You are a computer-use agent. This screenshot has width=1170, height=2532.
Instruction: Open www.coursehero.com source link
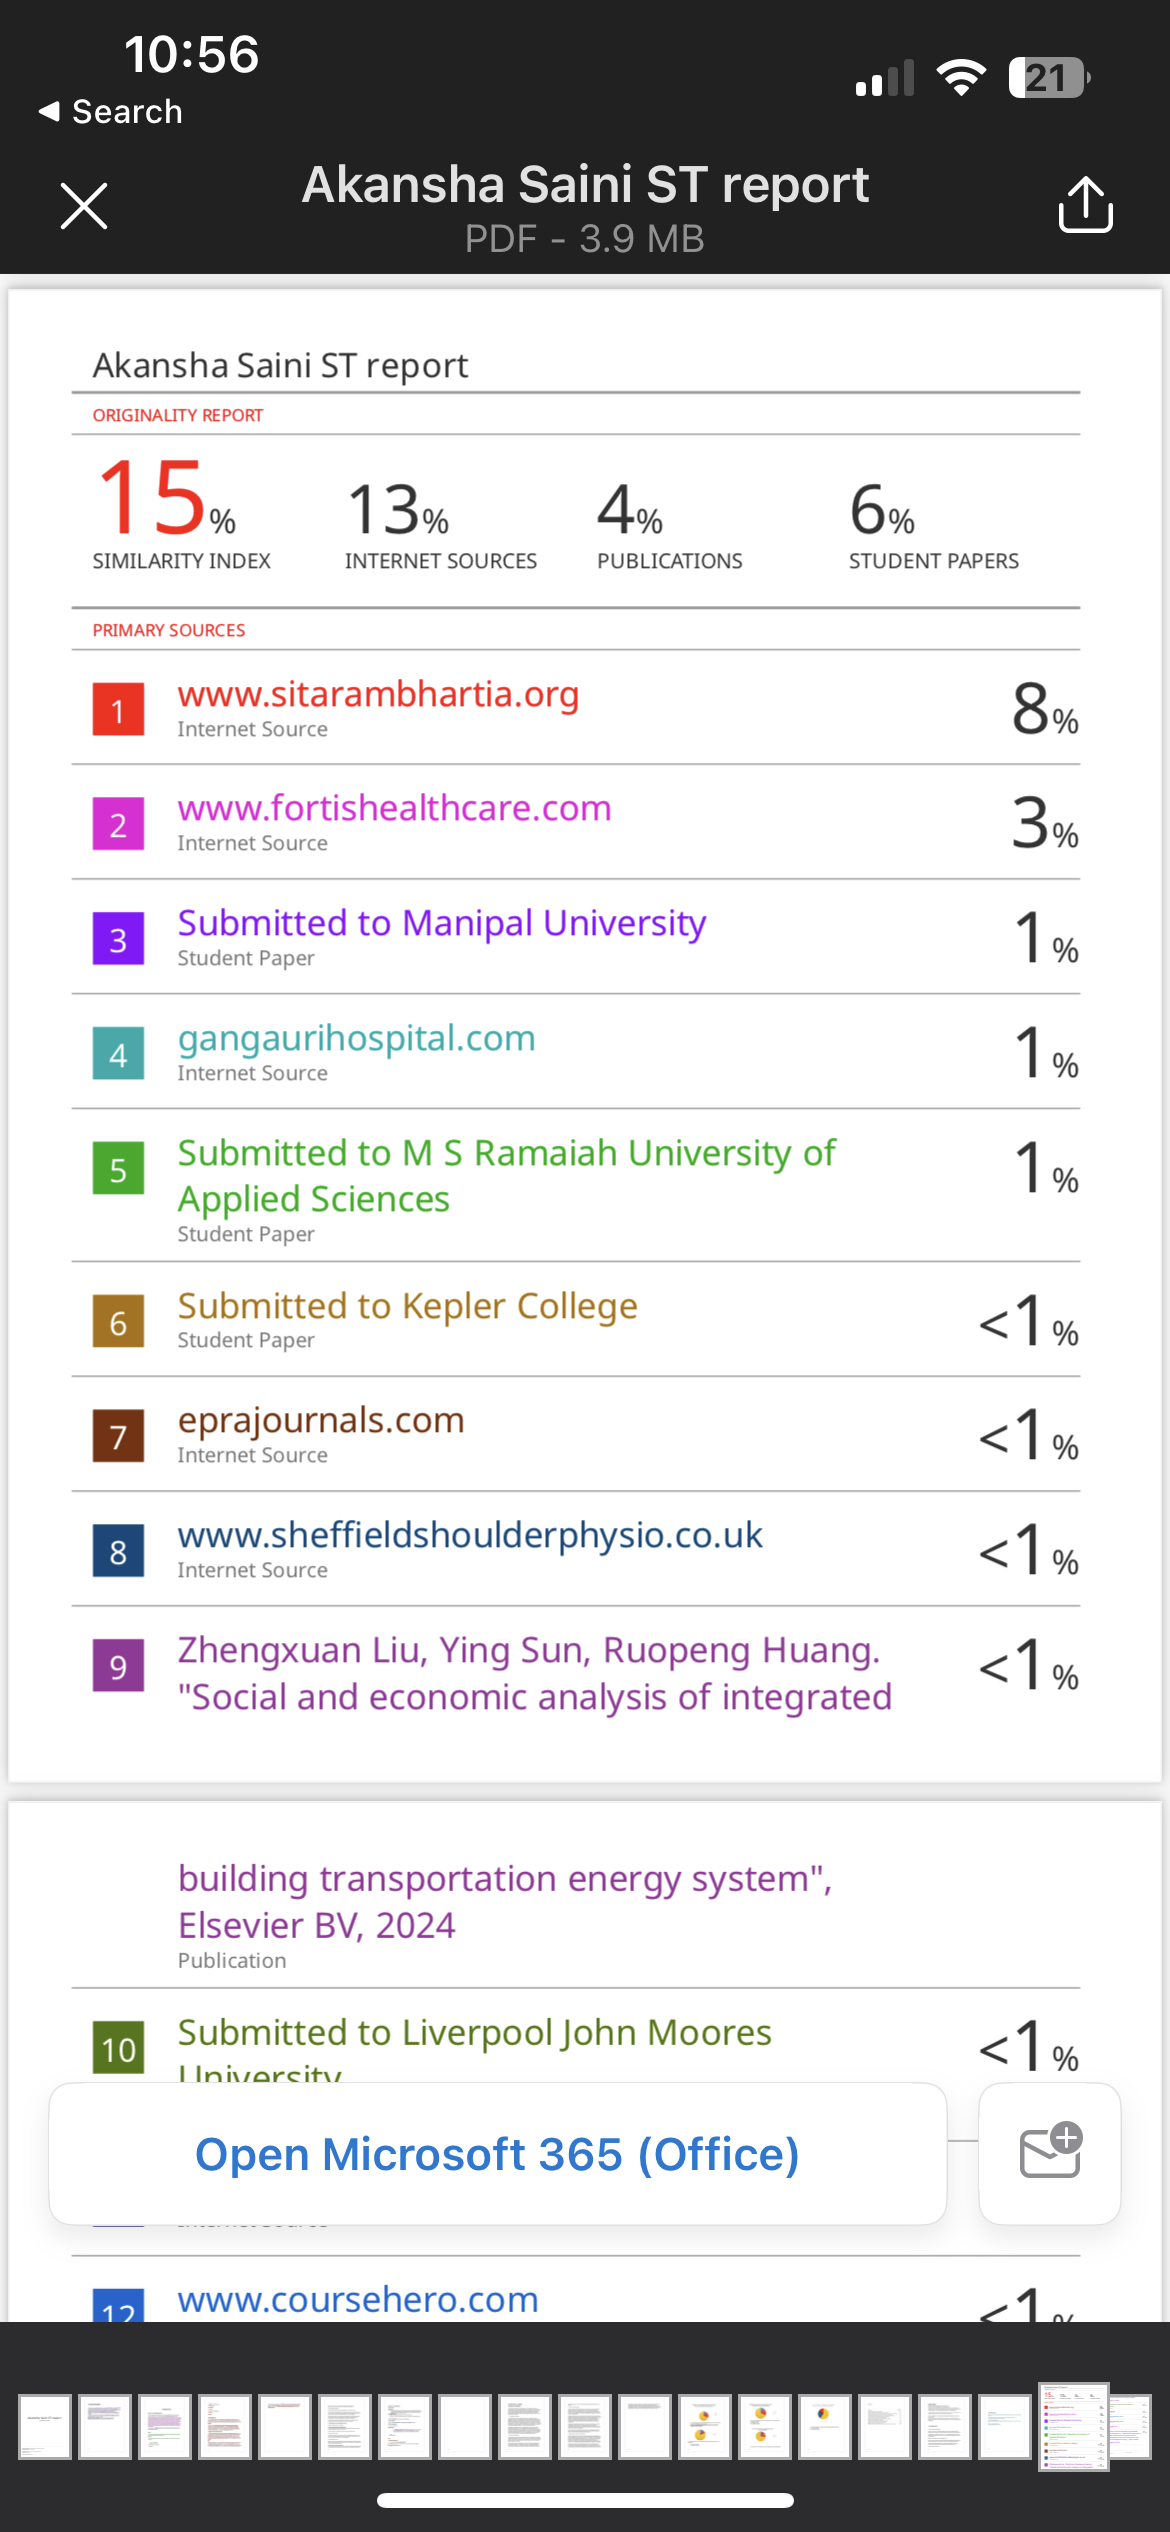358,2299
